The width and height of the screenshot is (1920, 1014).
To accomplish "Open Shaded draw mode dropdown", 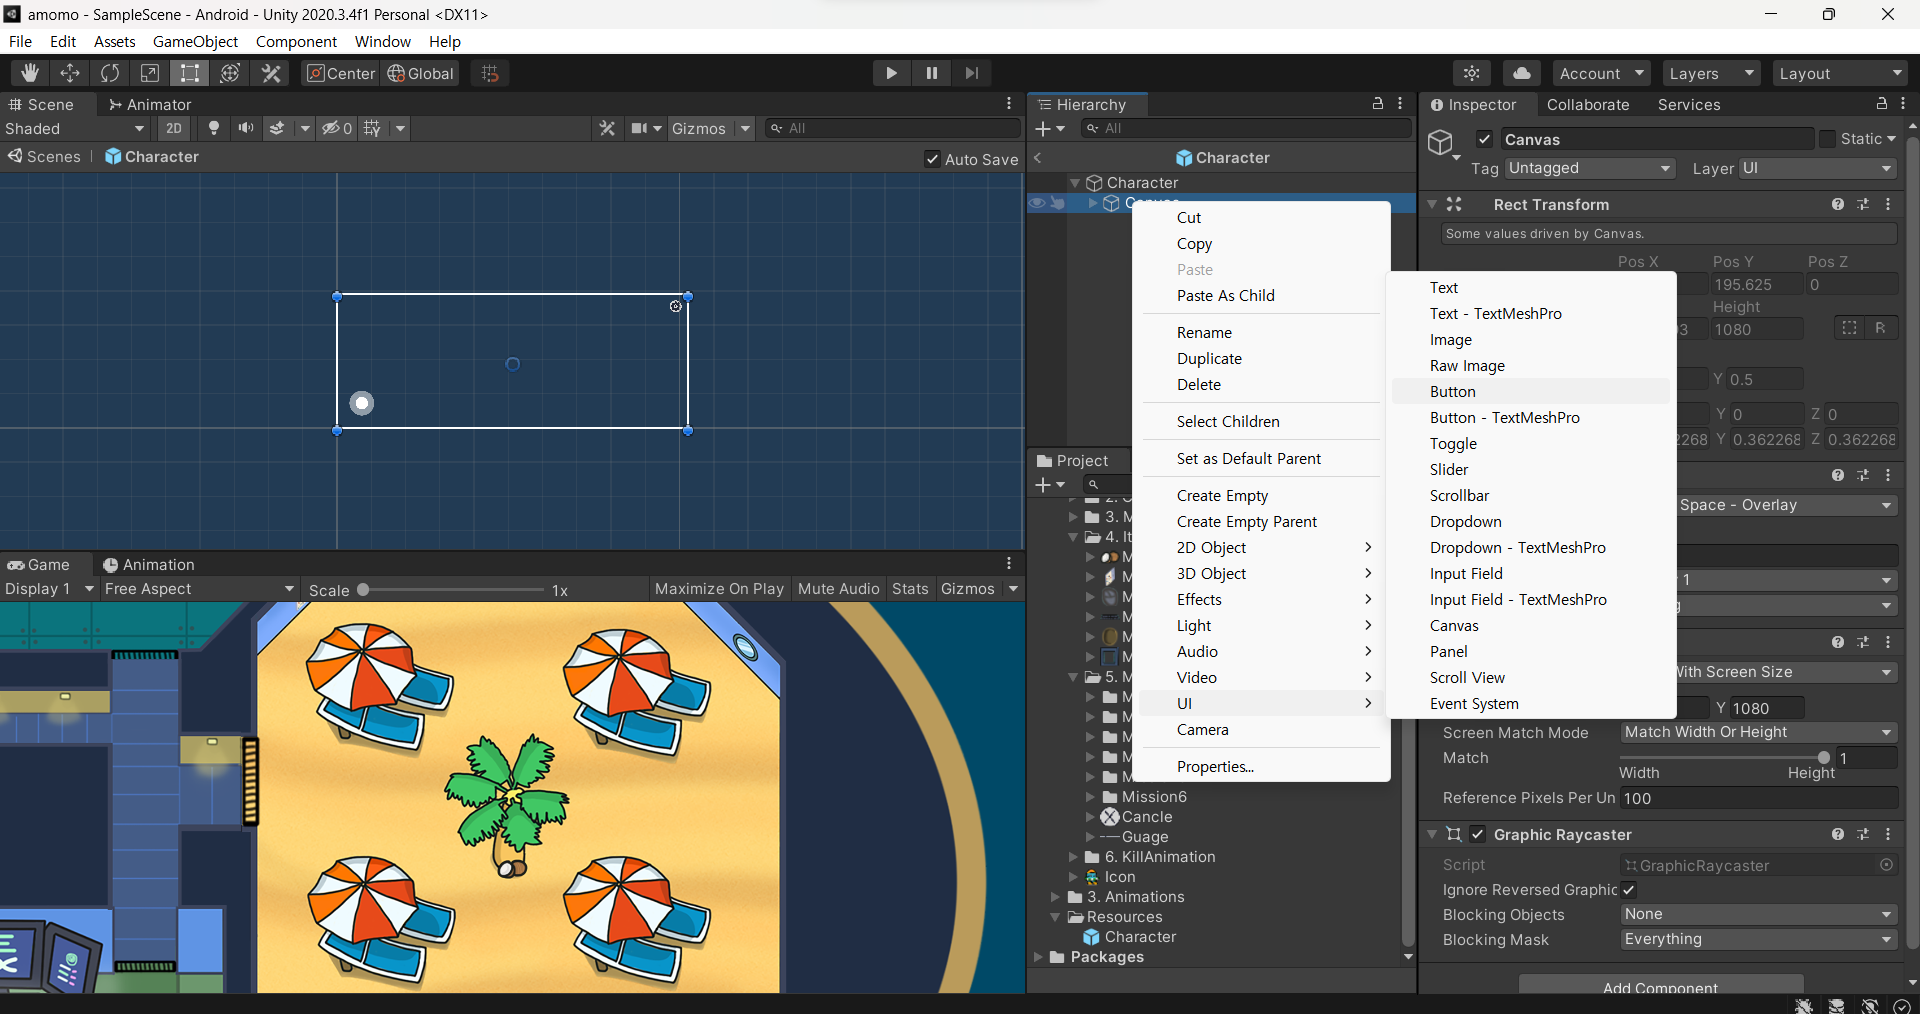I will click(x=76, y=128).
